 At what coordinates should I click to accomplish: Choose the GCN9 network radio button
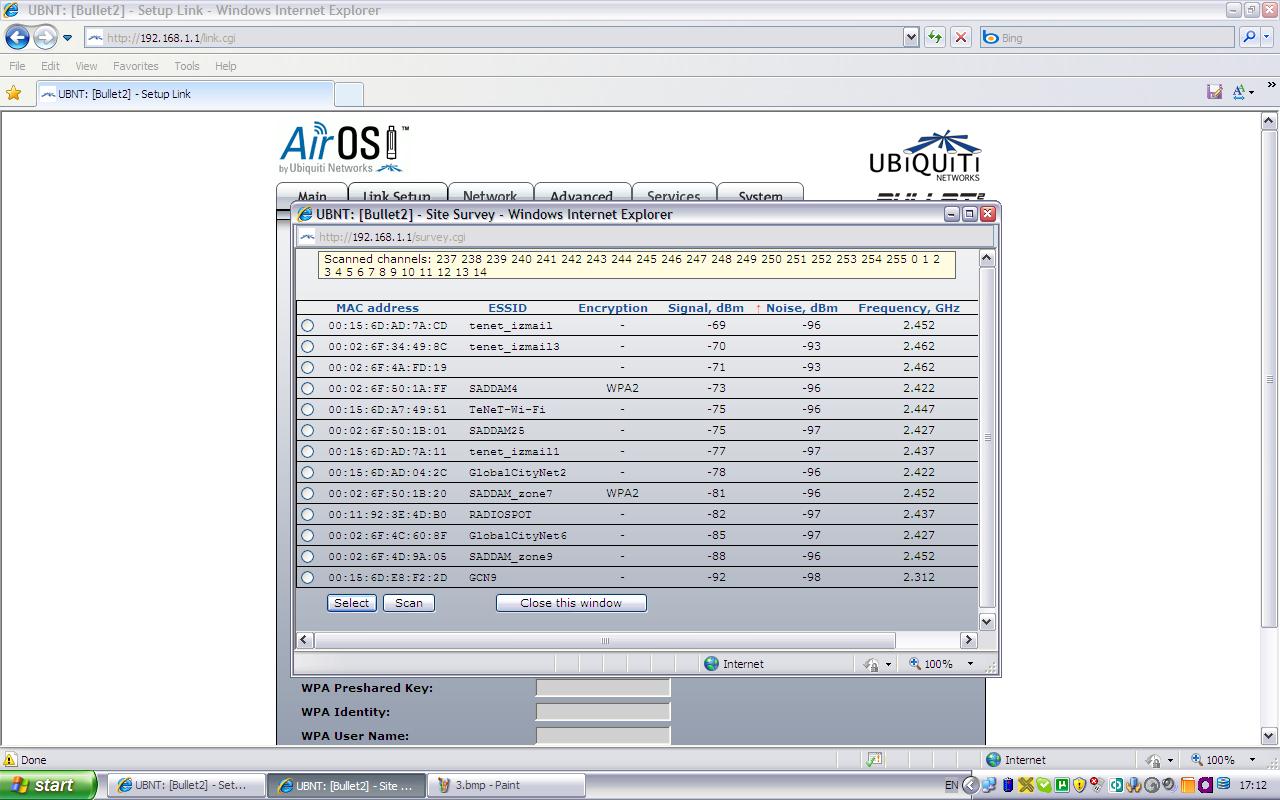click(x=307, y=578)
